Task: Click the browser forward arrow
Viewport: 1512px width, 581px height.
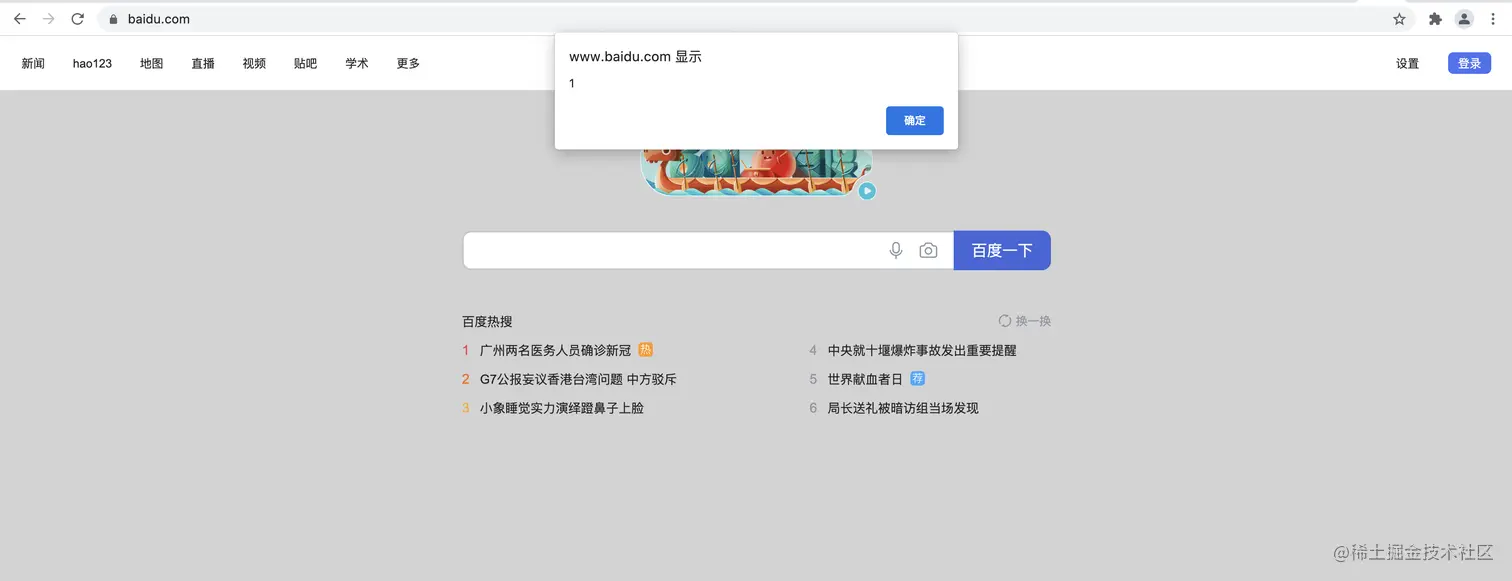Action: click(x=48, y=19)
